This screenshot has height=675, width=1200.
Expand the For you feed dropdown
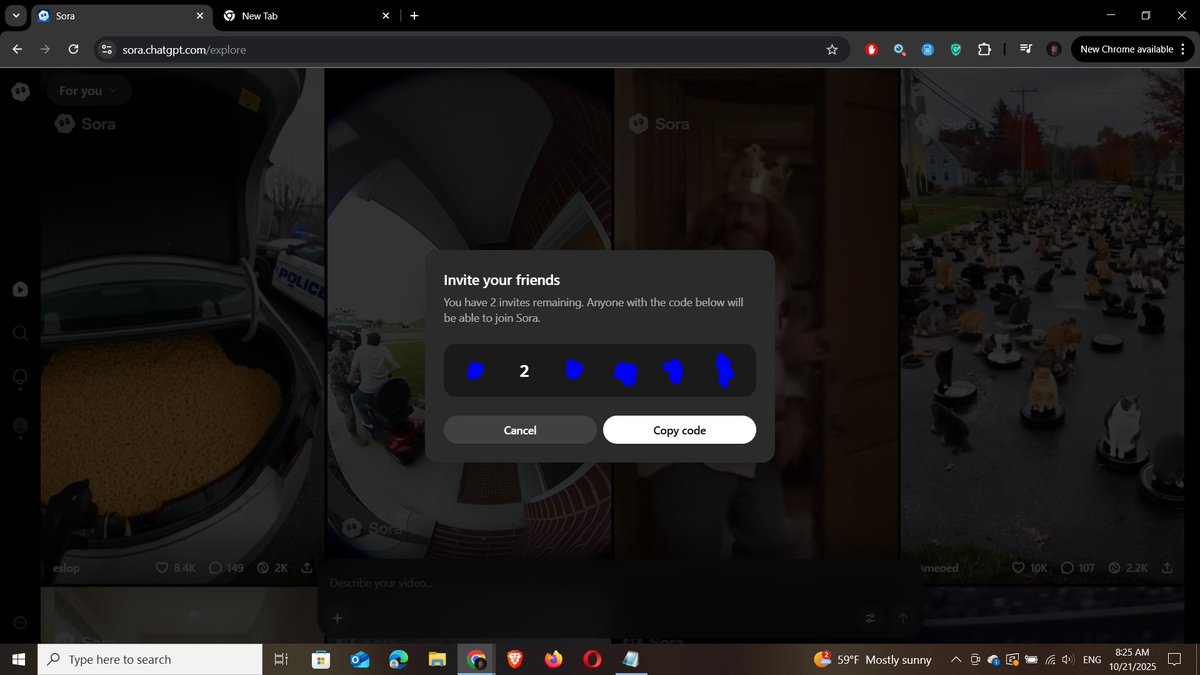click(88, 91)
